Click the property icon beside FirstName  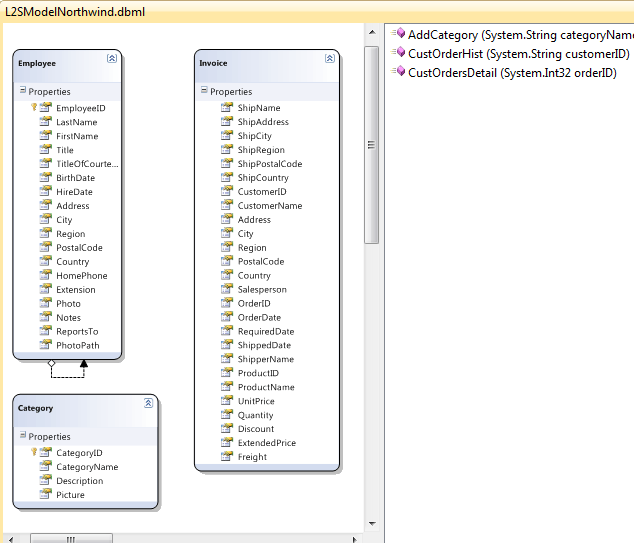tap(46, 135)
